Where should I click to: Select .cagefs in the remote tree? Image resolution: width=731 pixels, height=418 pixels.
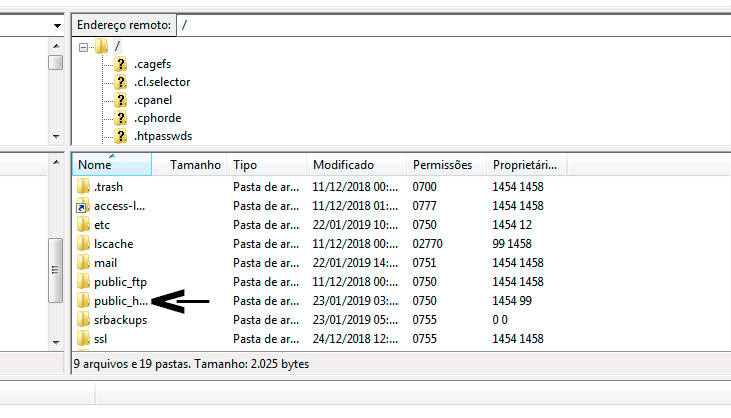153,64
